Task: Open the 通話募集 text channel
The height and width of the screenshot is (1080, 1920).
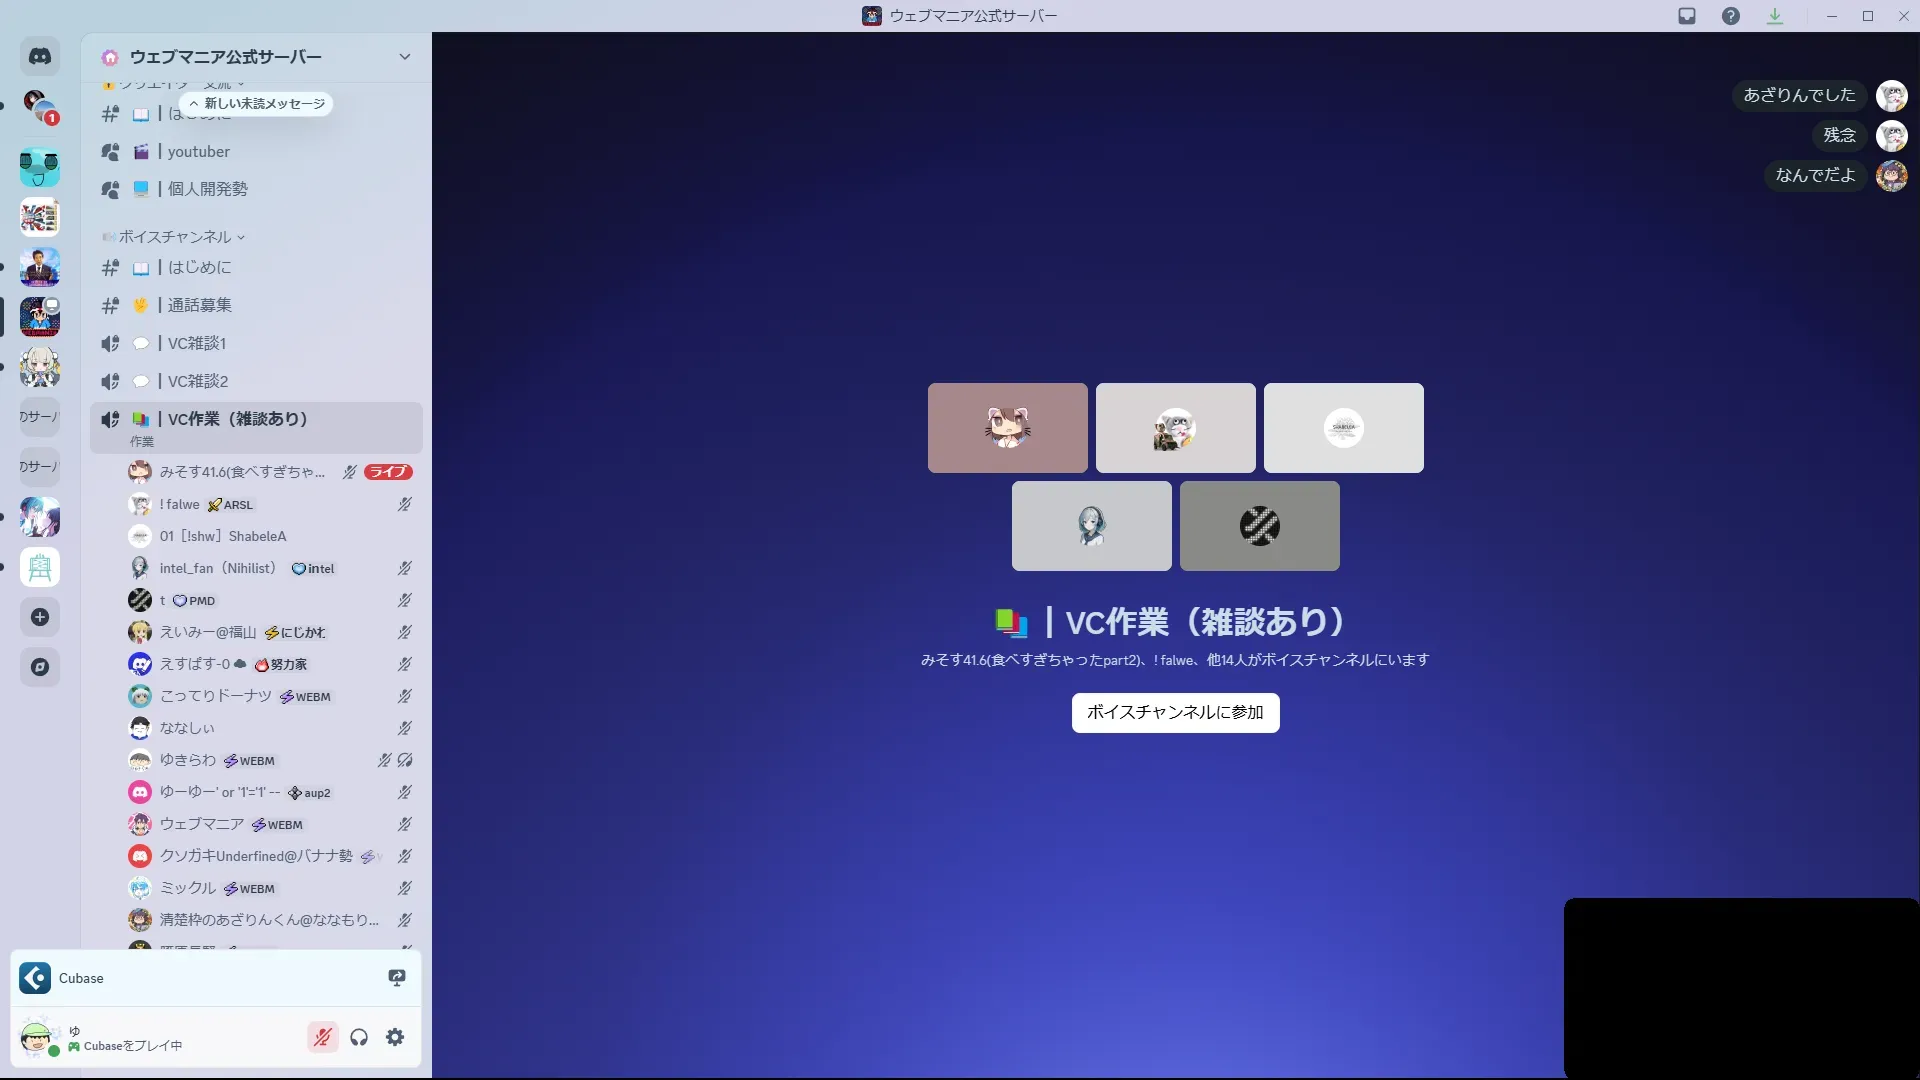Action: 199,305
